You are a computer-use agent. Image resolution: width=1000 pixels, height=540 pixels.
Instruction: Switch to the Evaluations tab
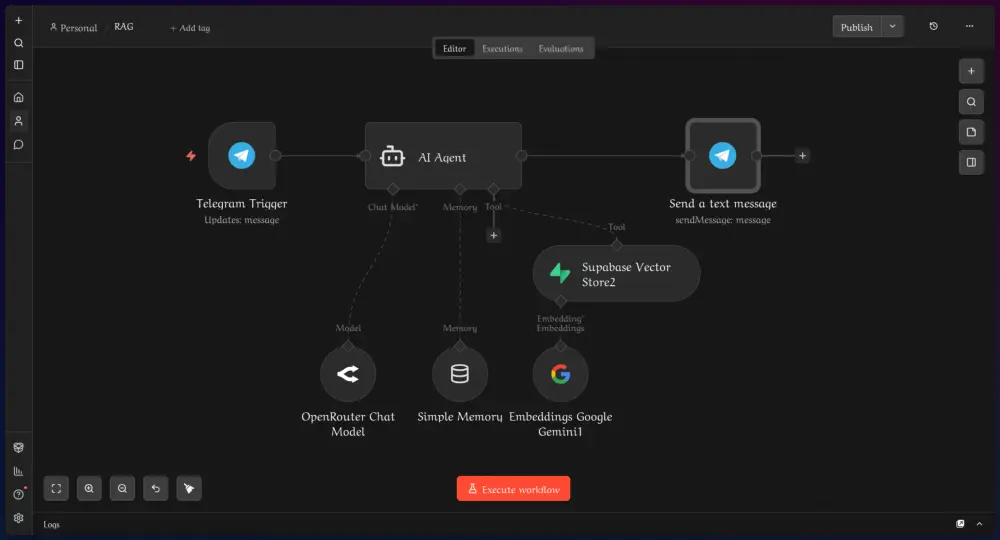(x=561, y=48)
